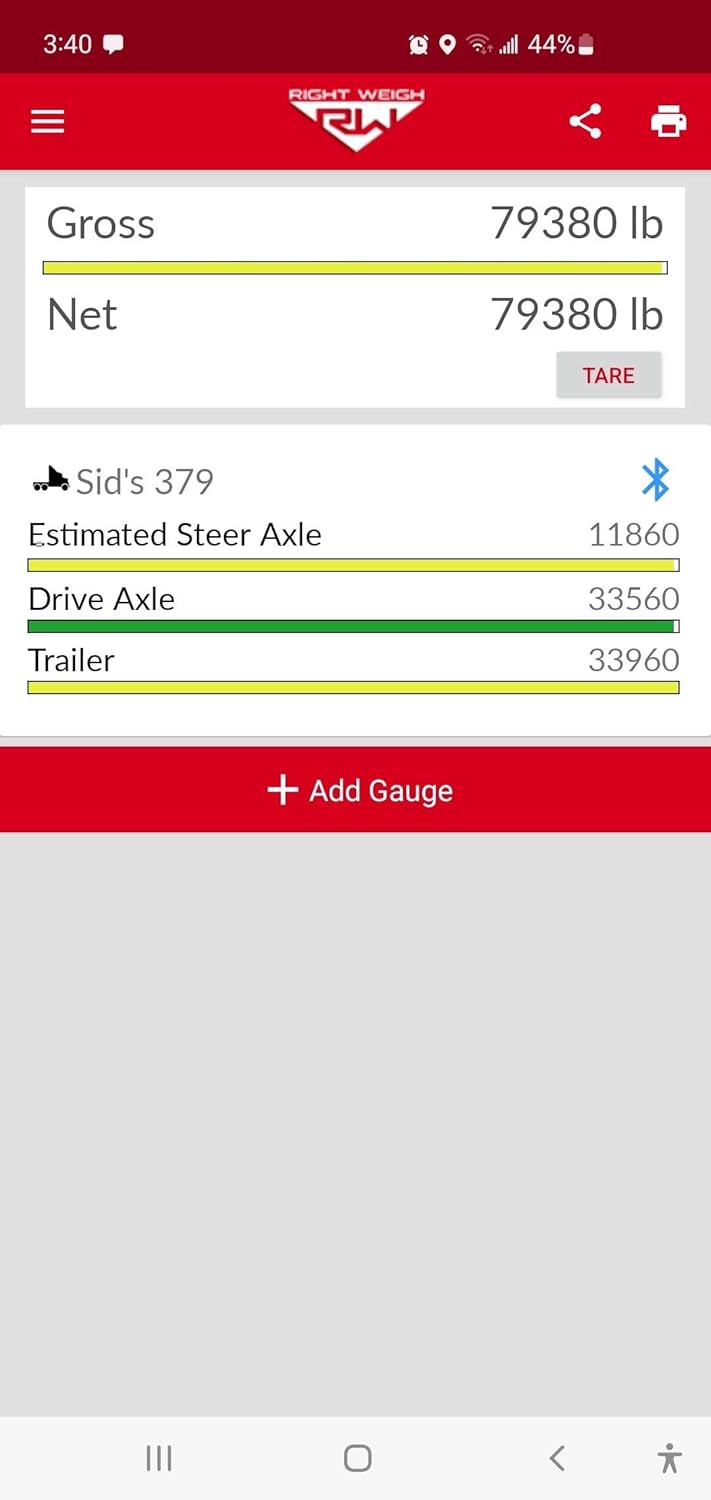Tap the Estimated Steer Axle bar
Screen dimensions: 711x1500
[353, 565]
